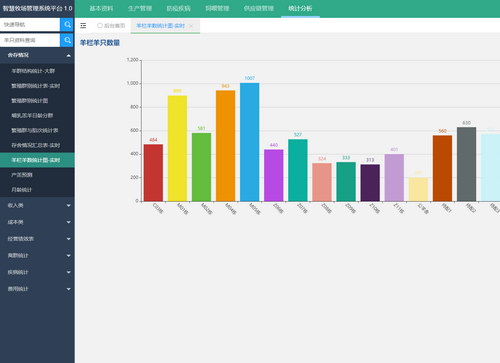
Task: Focus the 快速导航 input field
Action: tap(30, 25)
